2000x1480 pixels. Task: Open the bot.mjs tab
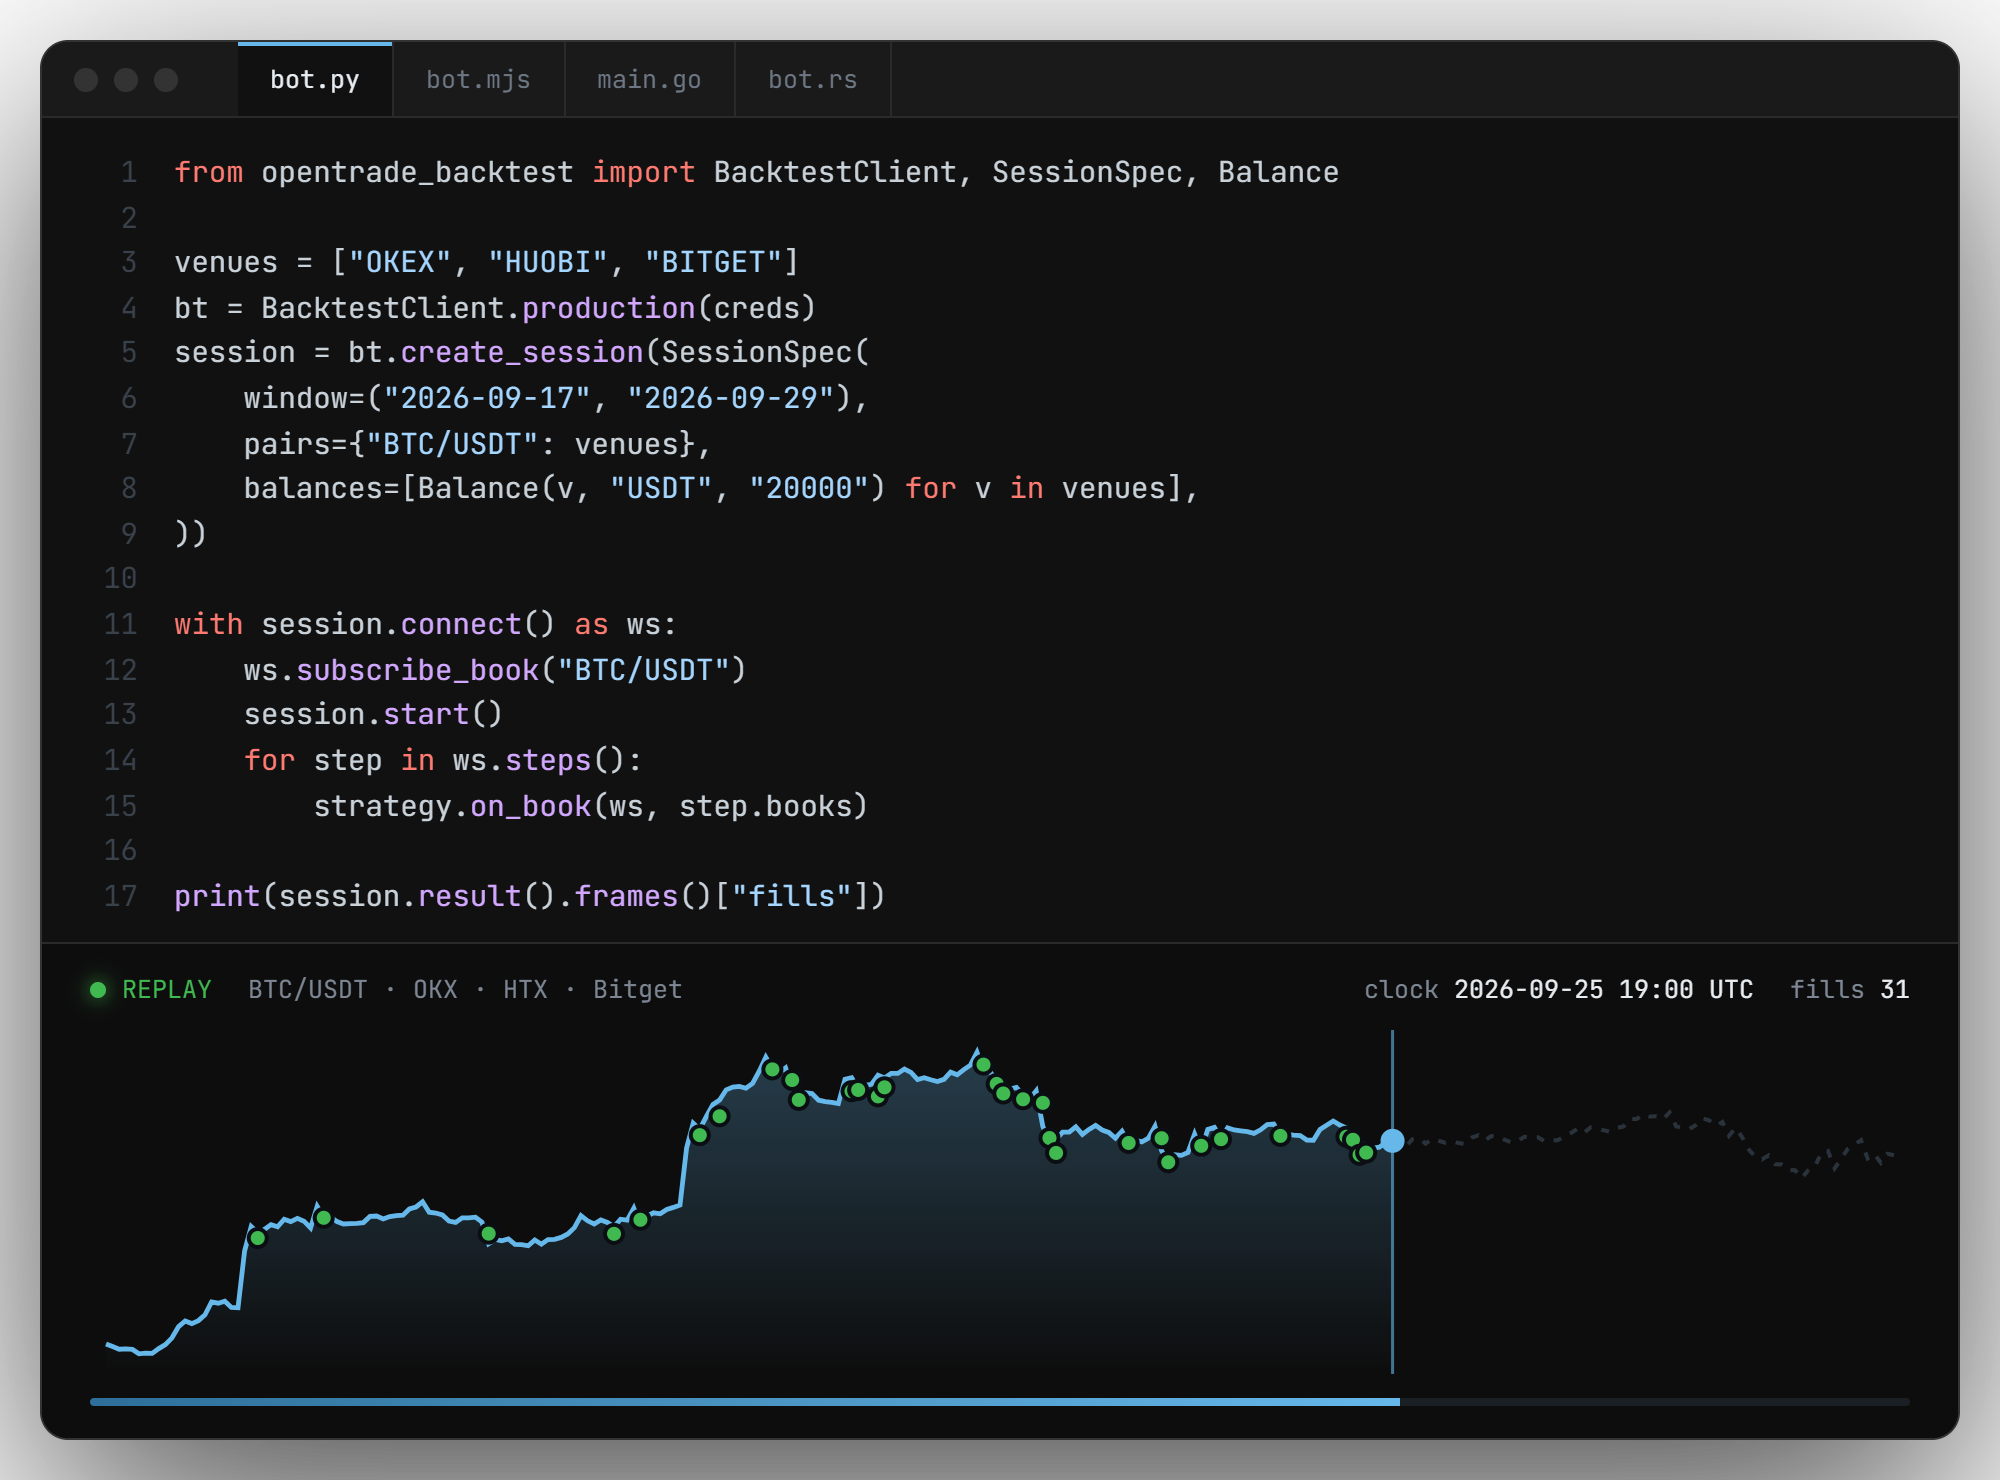[x=478, y=80]
